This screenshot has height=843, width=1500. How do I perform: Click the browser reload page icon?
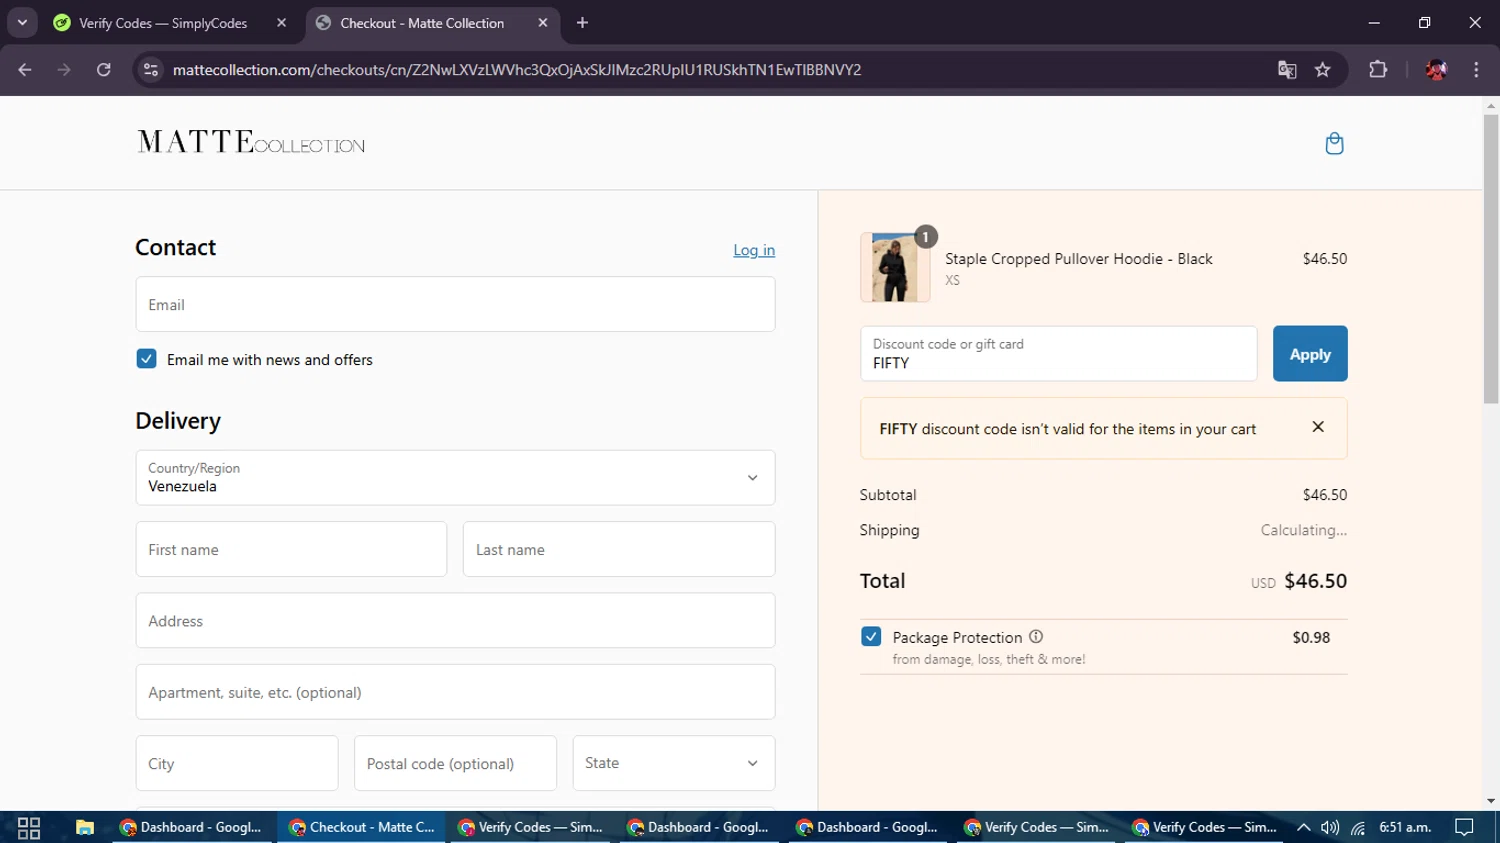[x=104, y=70]
